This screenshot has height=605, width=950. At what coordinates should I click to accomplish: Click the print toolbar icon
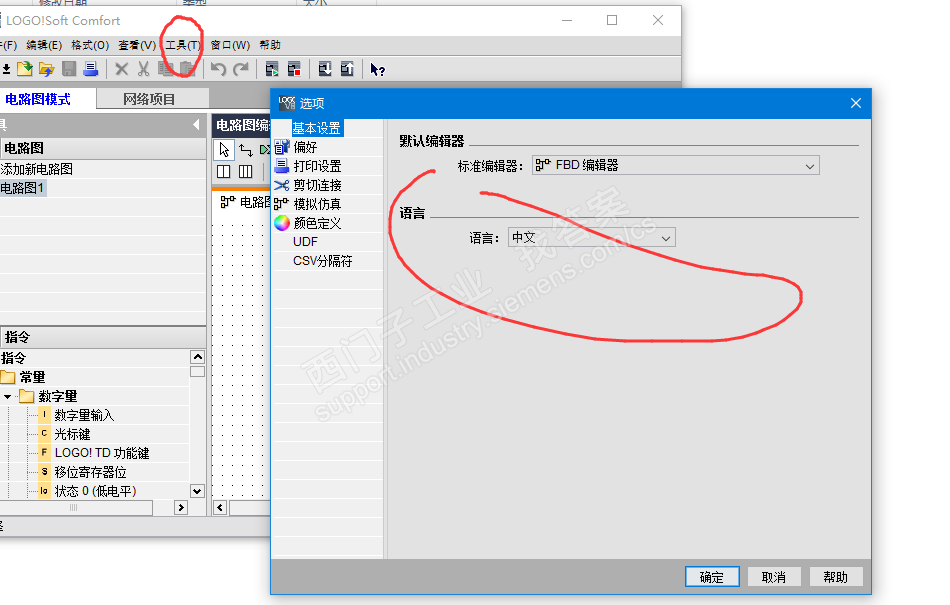tap(91, 69)
